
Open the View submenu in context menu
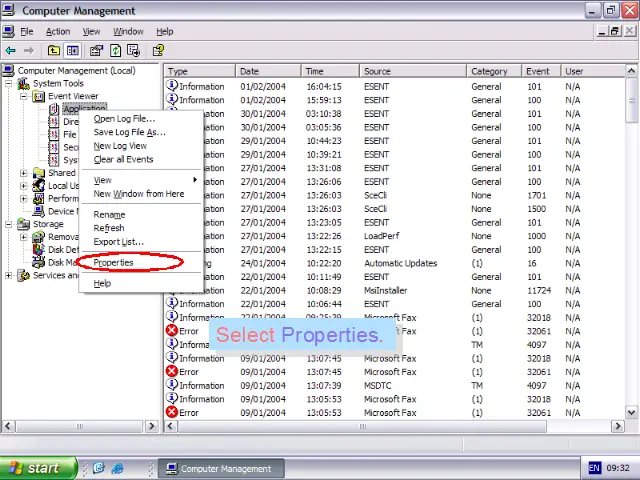tap(141, 180)
